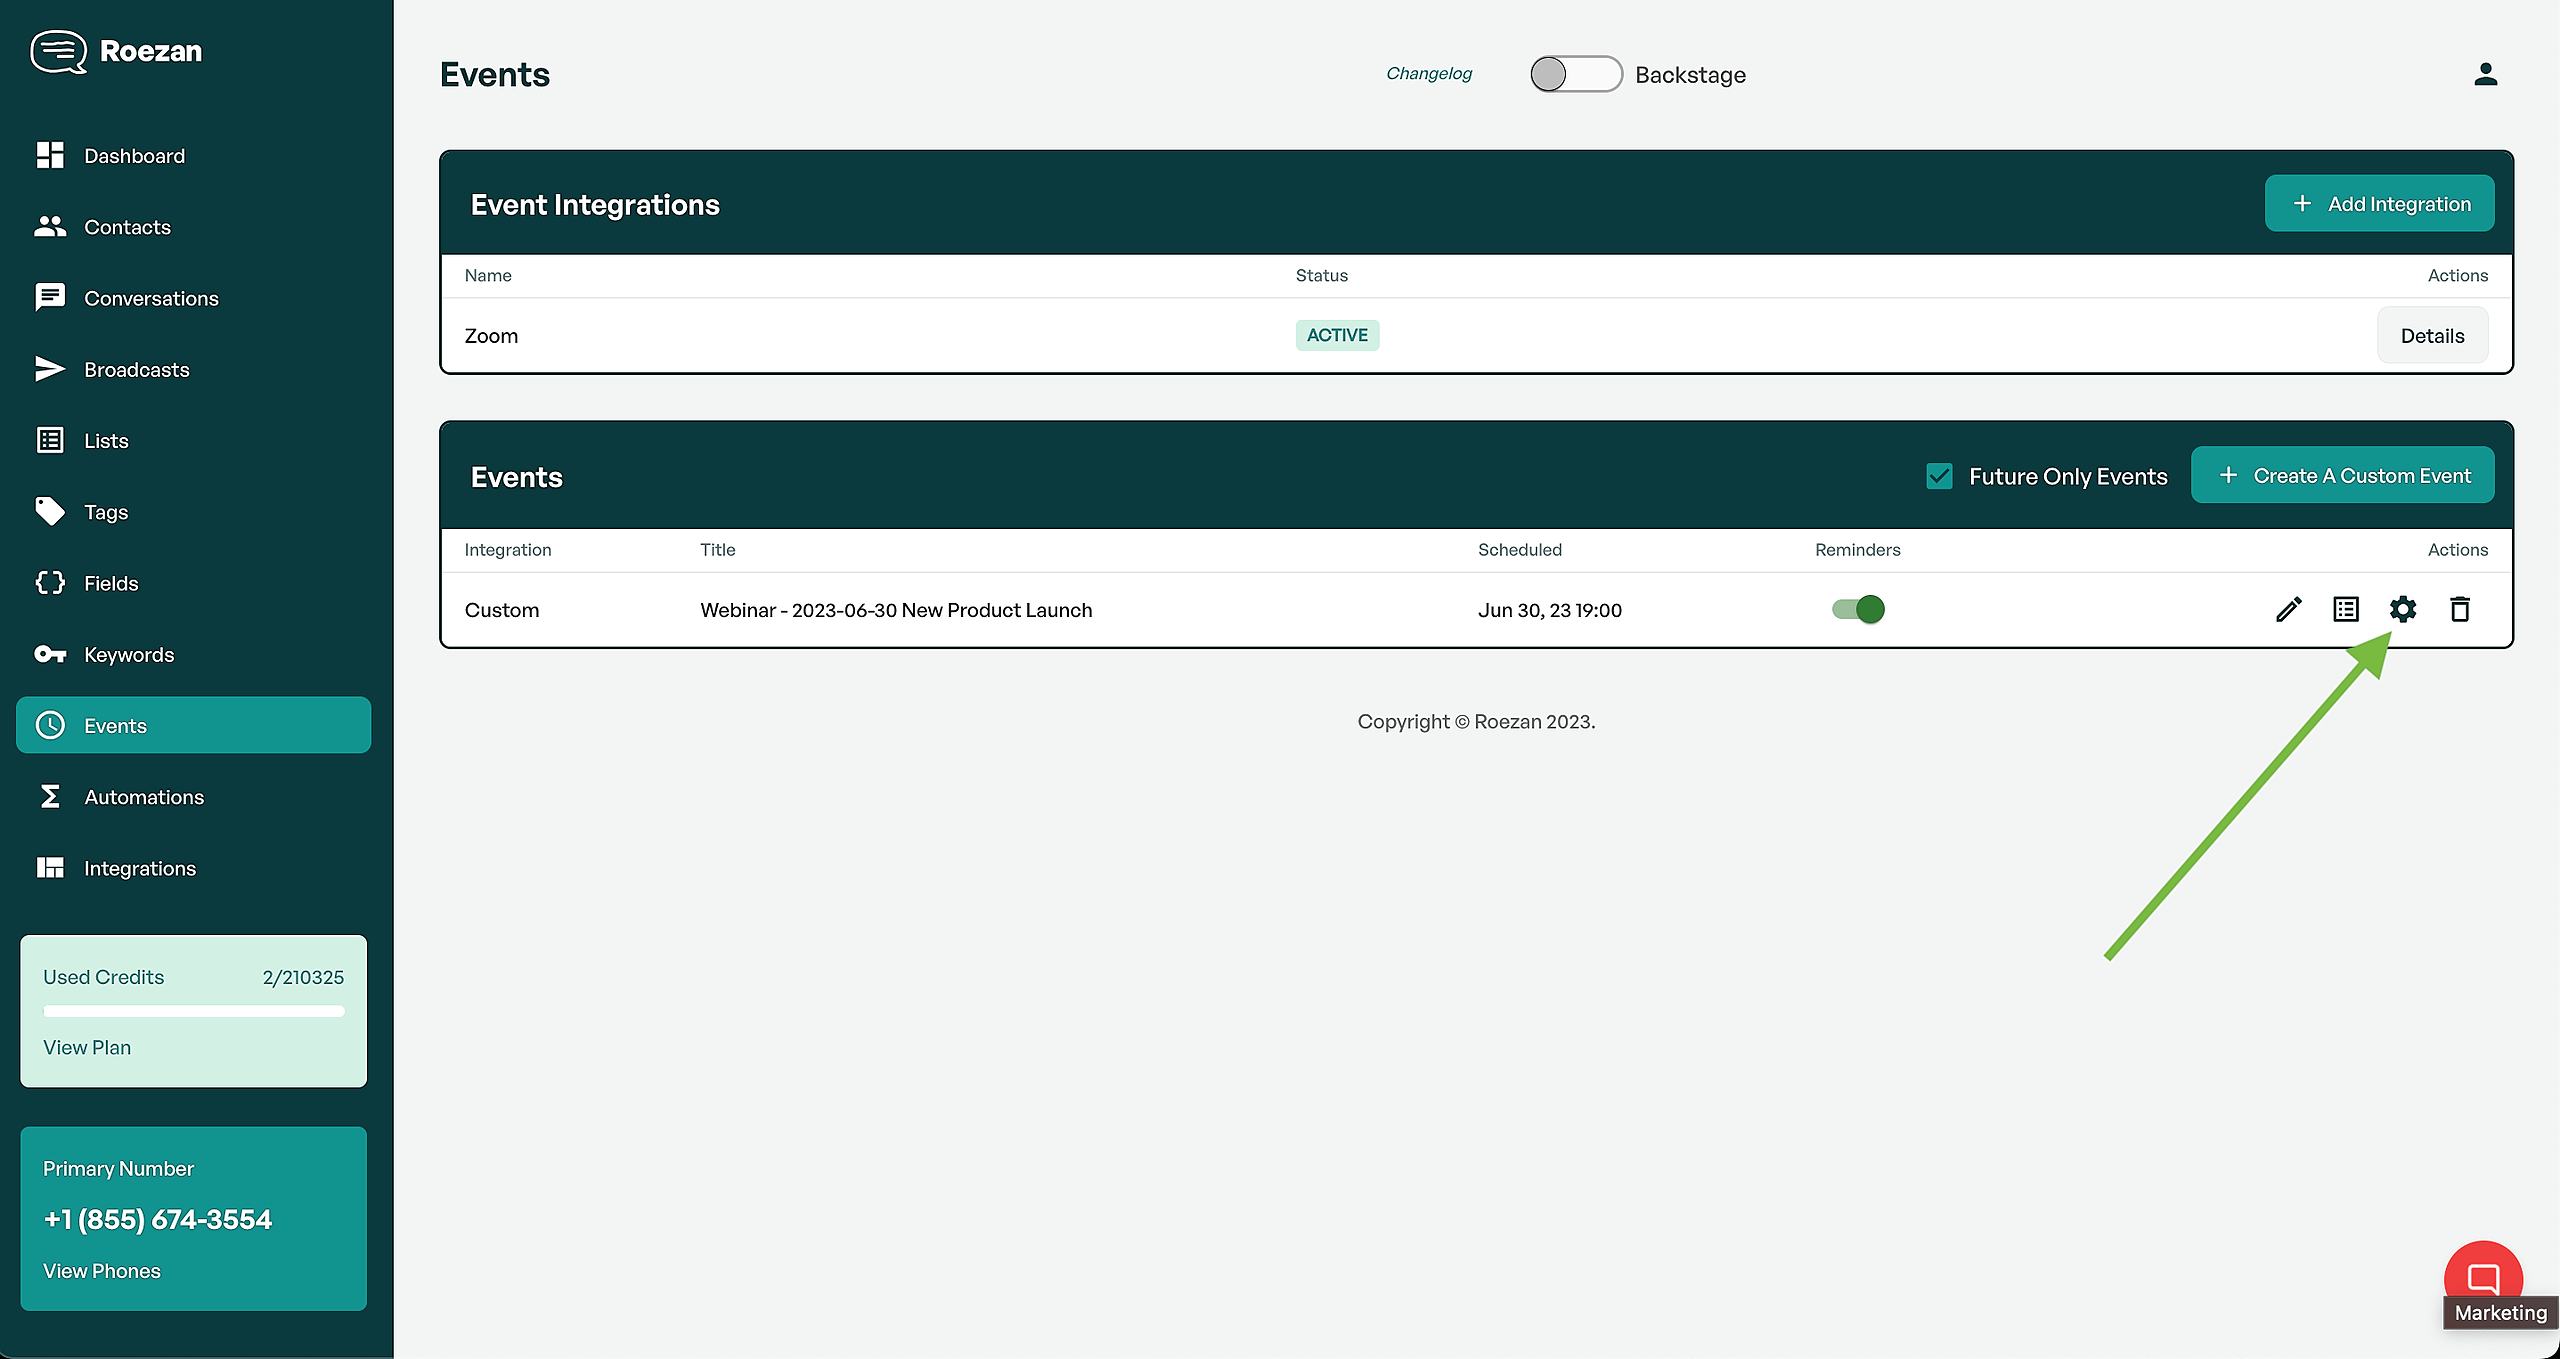Toggle the Backstage switch
This screenshot has width=2560, height=1359.
tap(1575, 74)
